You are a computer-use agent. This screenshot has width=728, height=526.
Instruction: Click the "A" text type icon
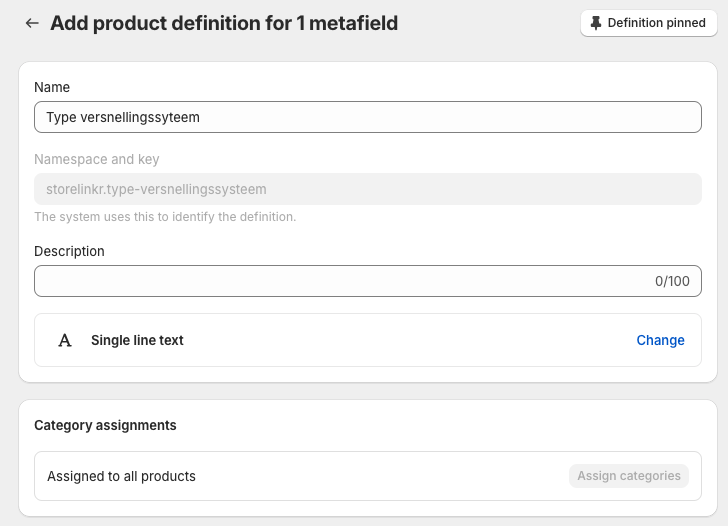pos(65,340)
